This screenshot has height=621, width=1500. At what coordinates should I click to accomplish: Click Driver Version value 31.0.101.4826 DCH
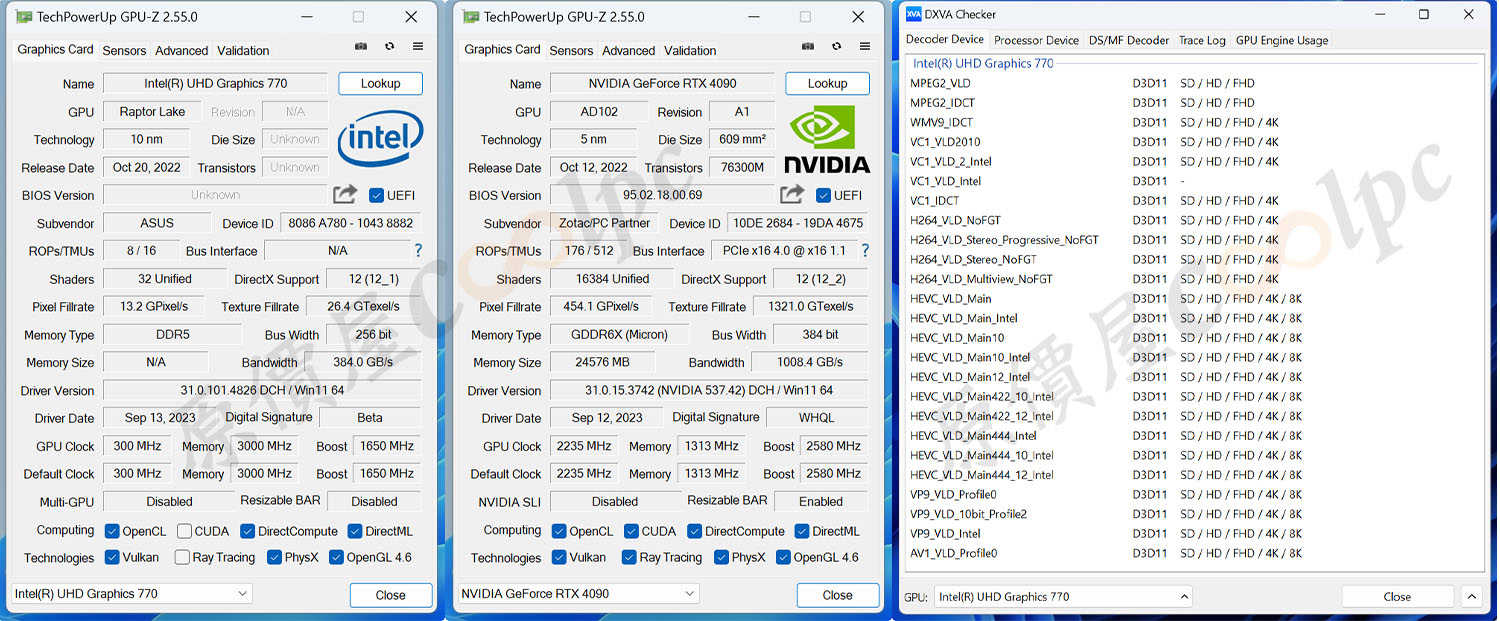[x=262, y=390]
